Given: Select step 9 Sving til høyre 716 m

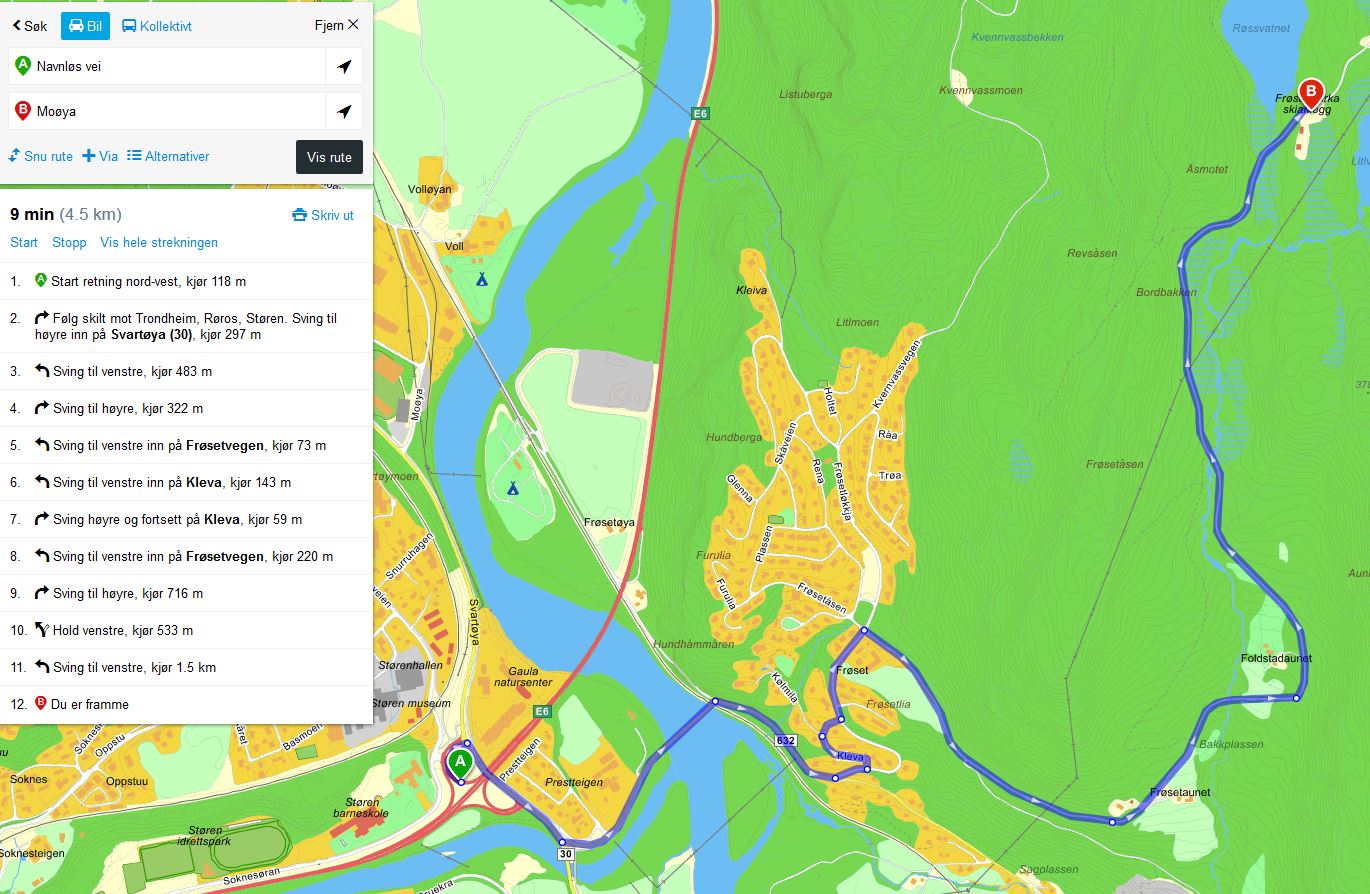Looking at the screenshot, I should [186, 593].
